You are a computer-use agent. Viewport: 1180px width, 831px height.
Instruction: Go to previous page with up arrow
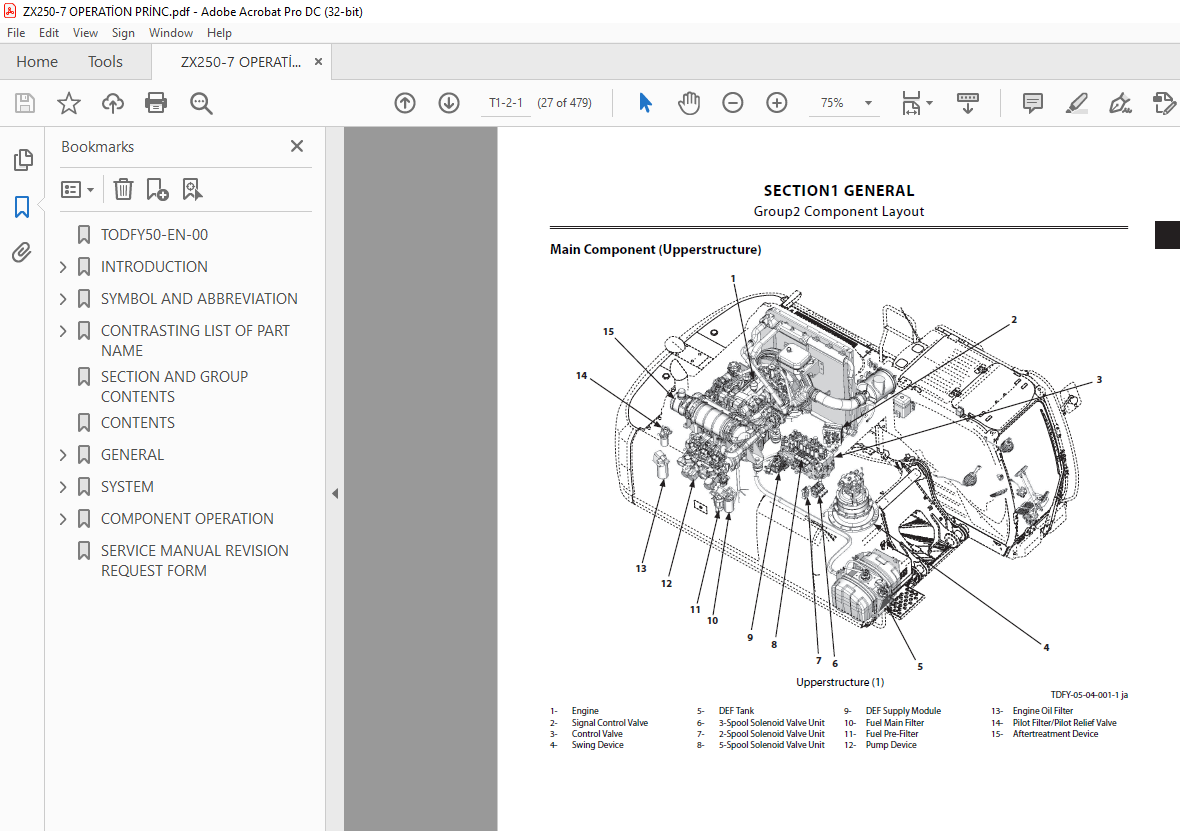pos(405,103)
